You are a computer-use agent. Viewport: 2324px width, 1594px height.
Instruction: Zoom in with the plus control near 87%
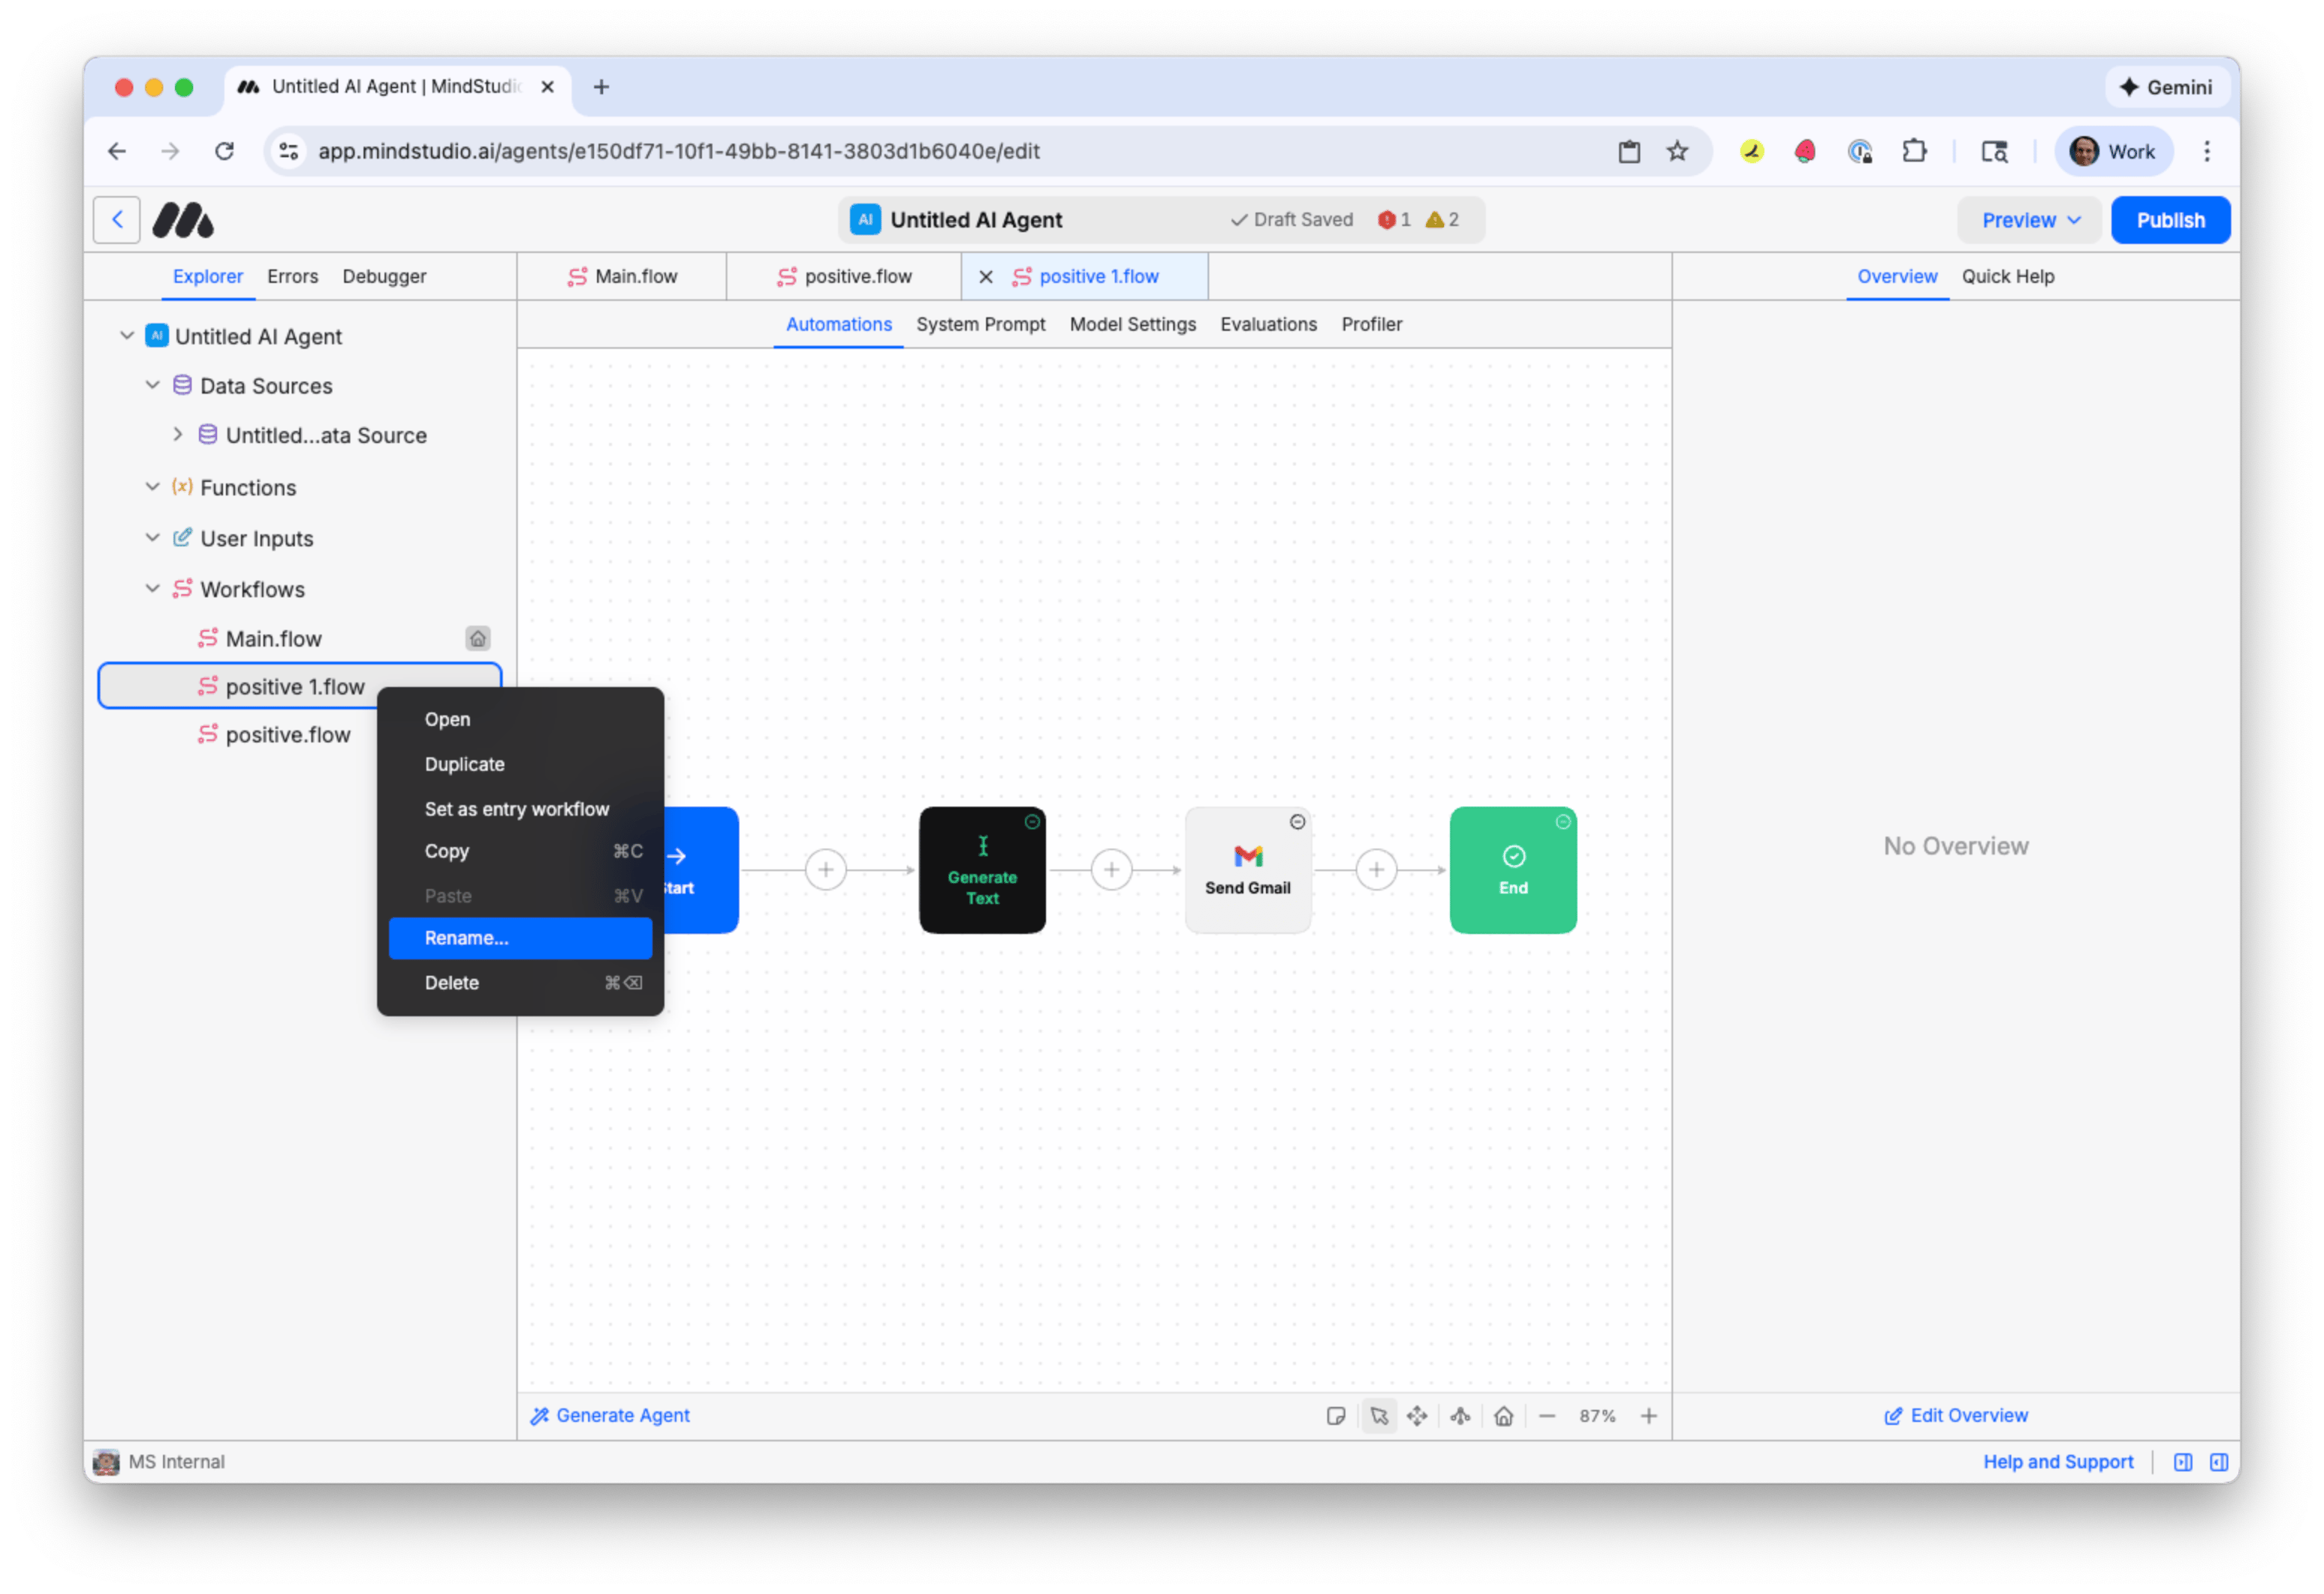1648,1416
